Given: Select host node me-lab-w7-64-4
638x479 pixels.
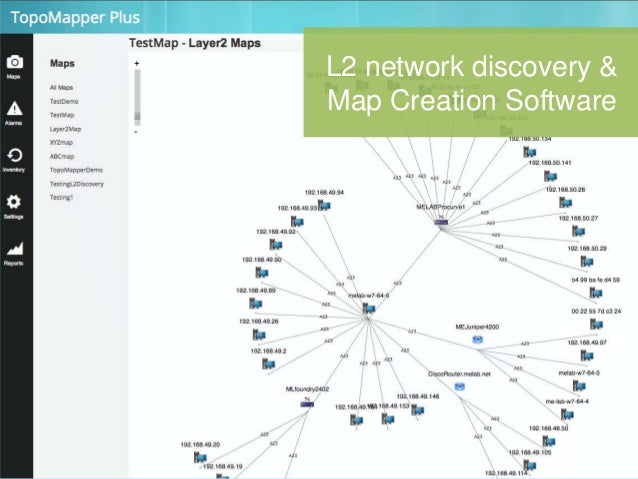Looking at the screenshot, I should coord(567,415).
